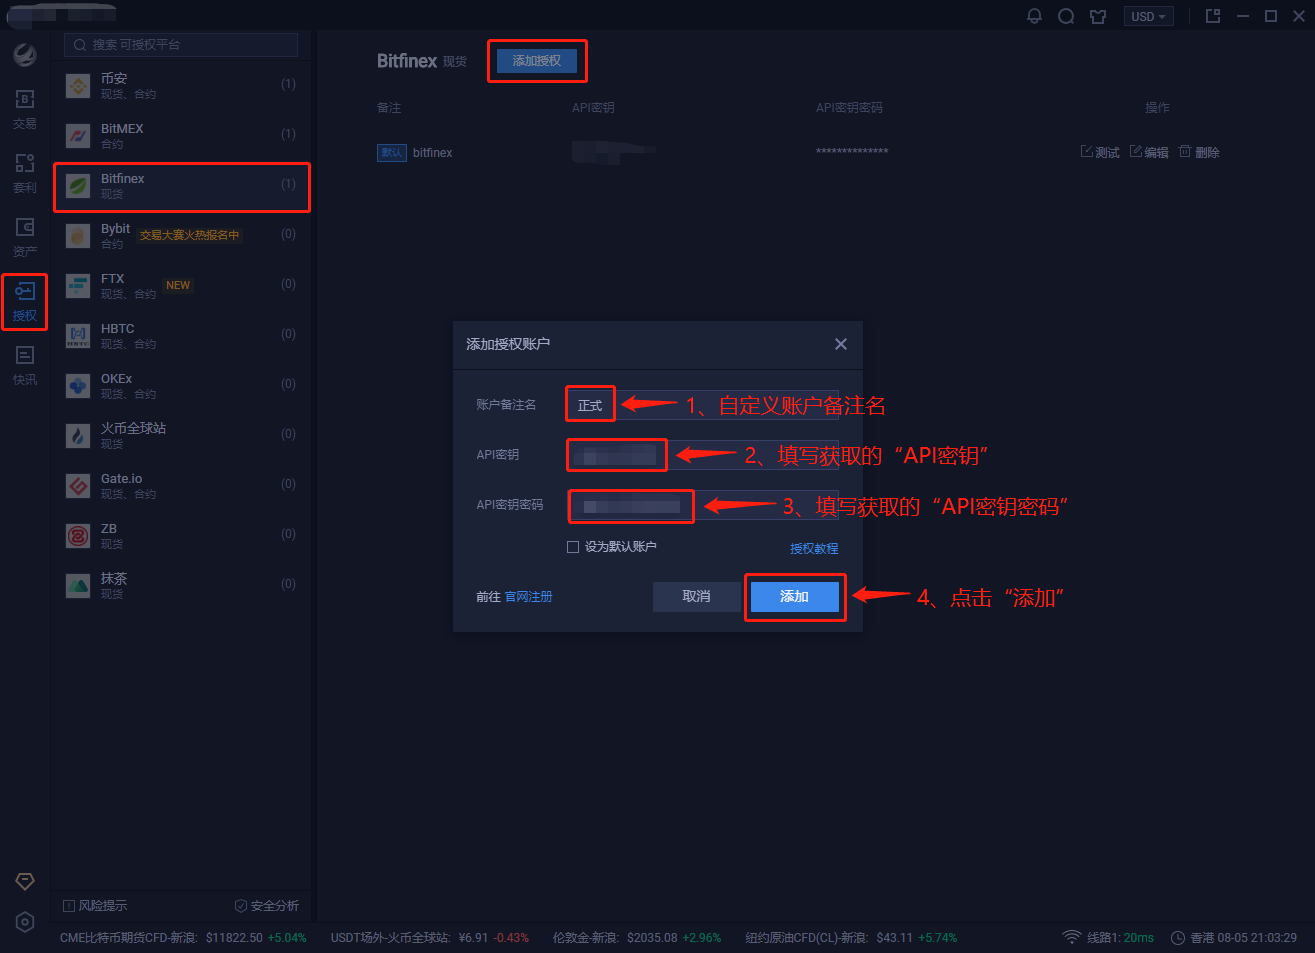The height and width of the screenshot is (953, 1315).
Task: Click the pop-out window icon in title bar
Action: [1213, 16]
